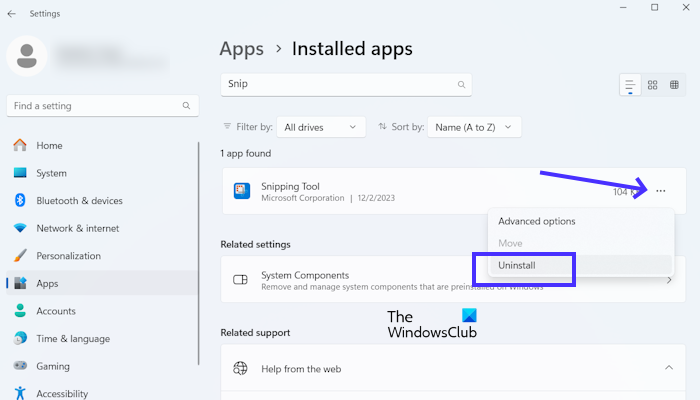Click the Network wifi icon in the sidebar

20,228
